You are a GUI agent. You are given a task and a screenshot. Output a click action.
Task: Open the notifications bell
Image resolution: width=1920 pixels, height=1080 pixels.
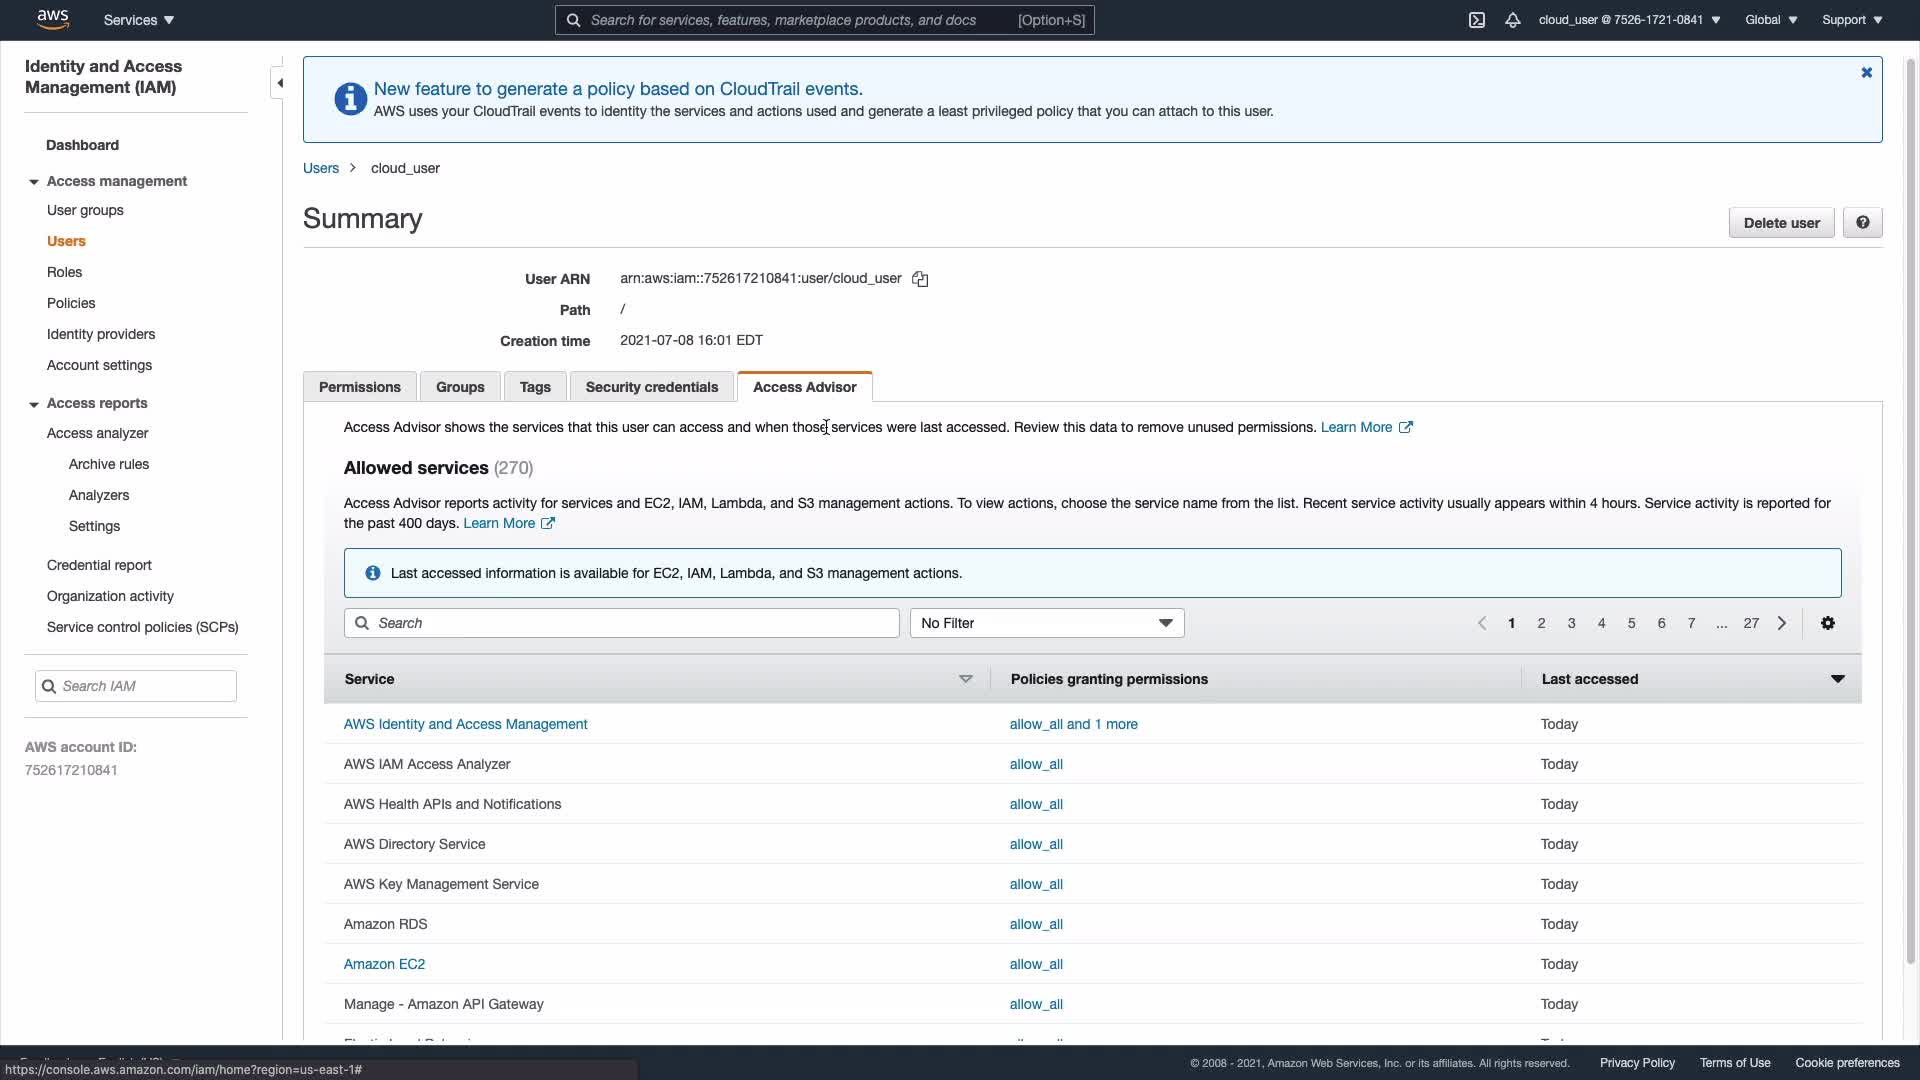tap(1513, 20)
